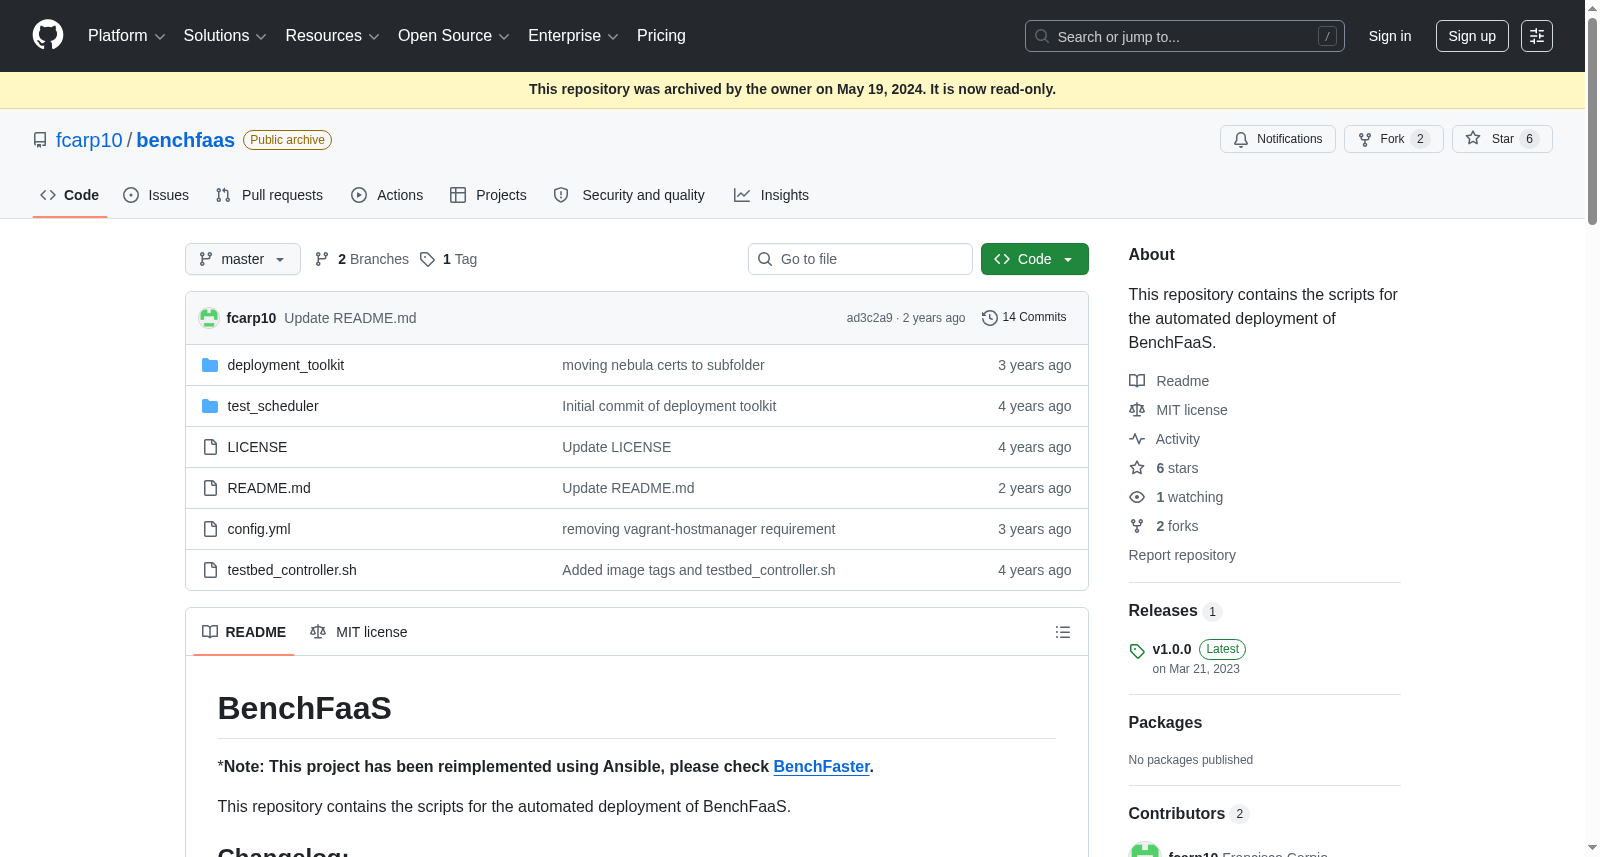Click the README.md file icon
The width and height of the screenshot is (1600, 857).
210,488
